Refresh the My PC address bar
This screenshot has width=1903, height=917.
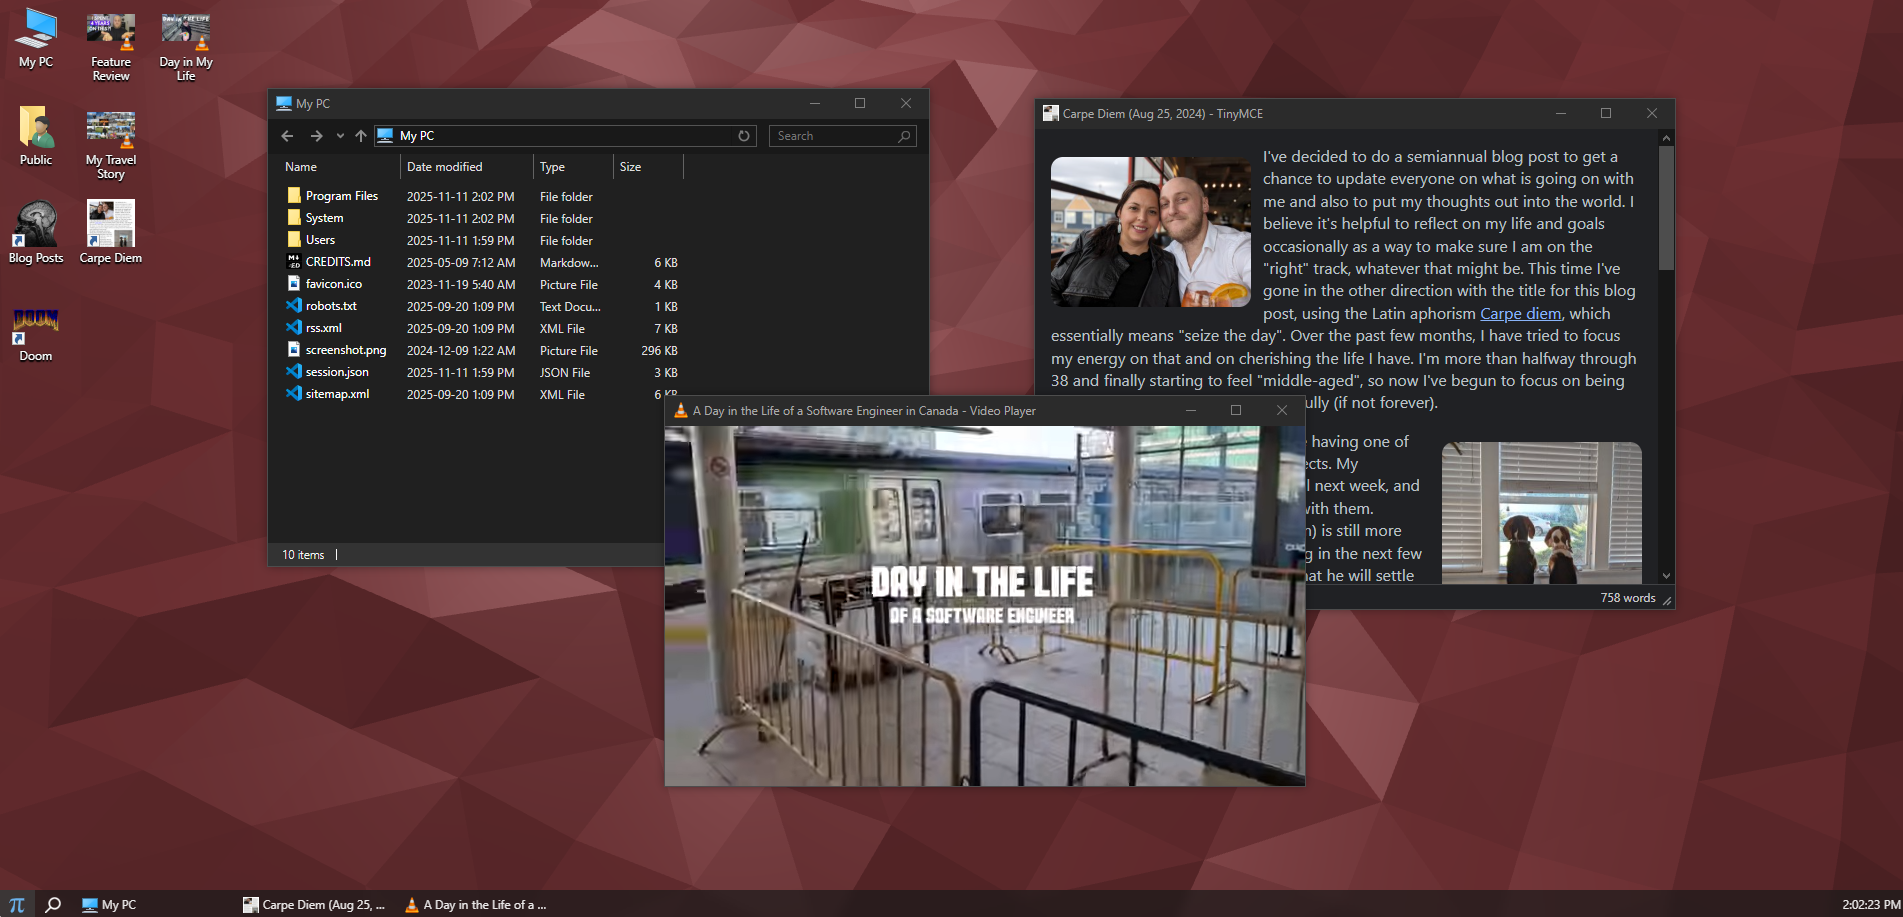(744, 136)
